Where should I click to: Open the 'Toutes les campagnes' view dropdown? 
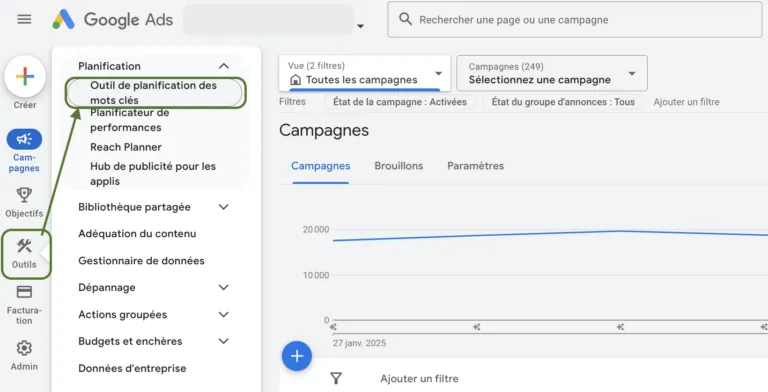(x=364, y=74)
